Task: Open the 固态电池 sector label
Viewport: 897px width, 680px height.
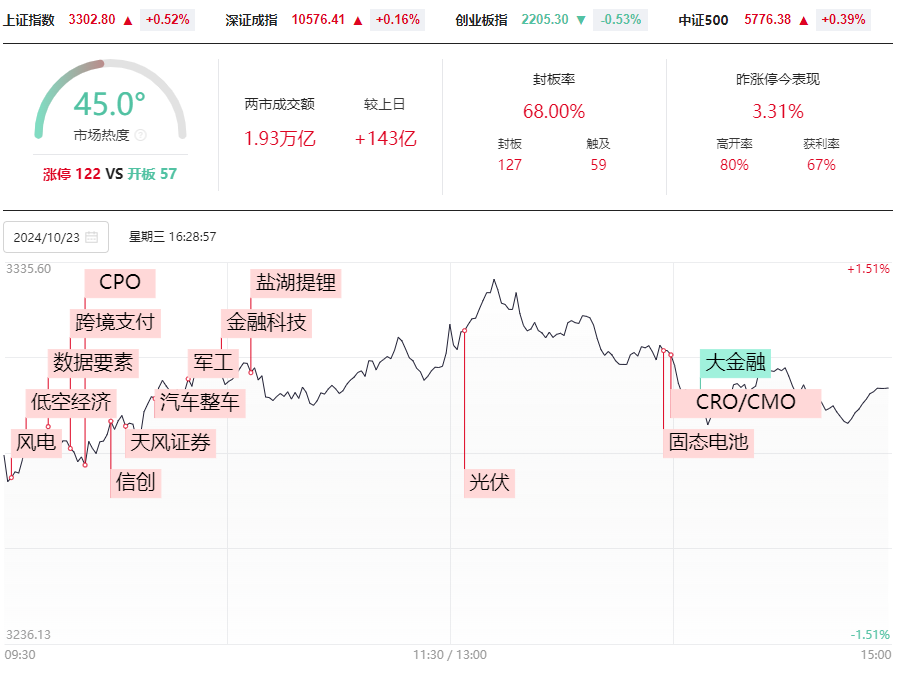Action: coord(708,442)
